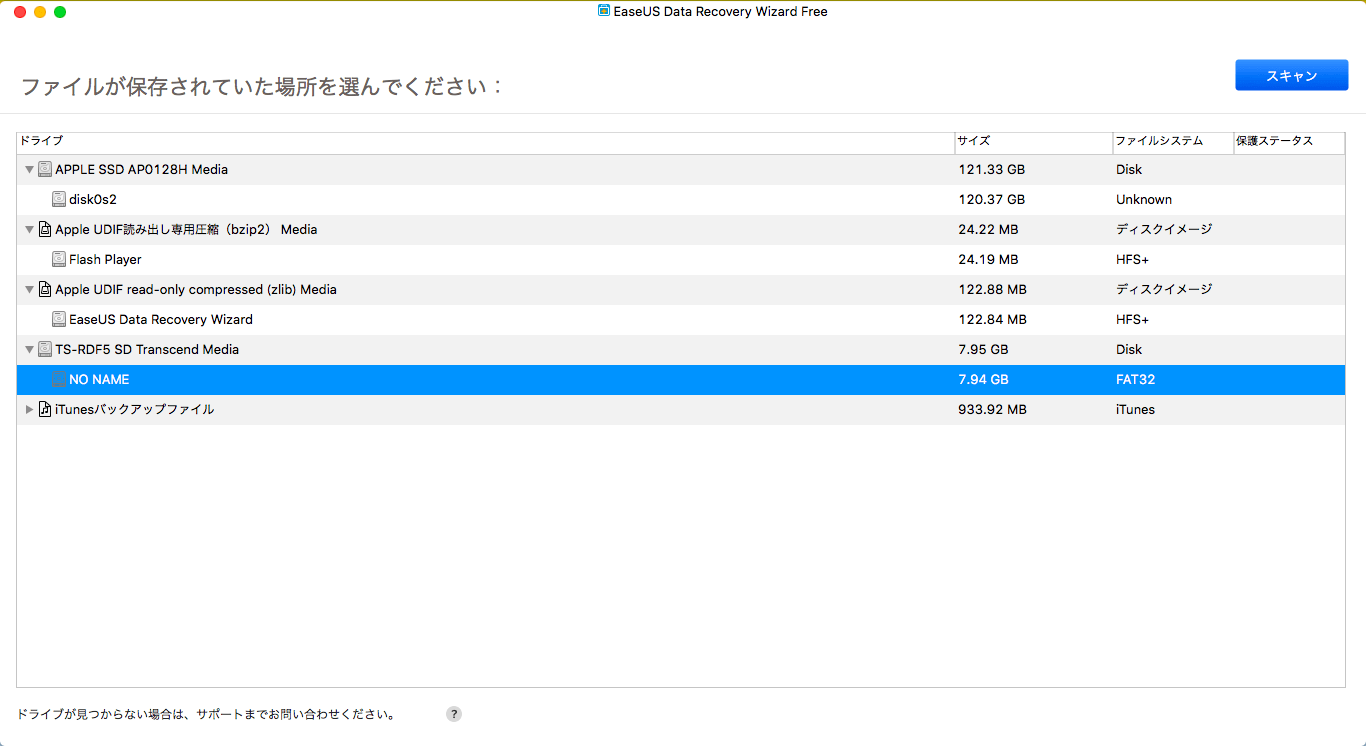Screen dimensions: 1366x746
Task: Select the disk0s2 volume row
Action: pos(500,200)
